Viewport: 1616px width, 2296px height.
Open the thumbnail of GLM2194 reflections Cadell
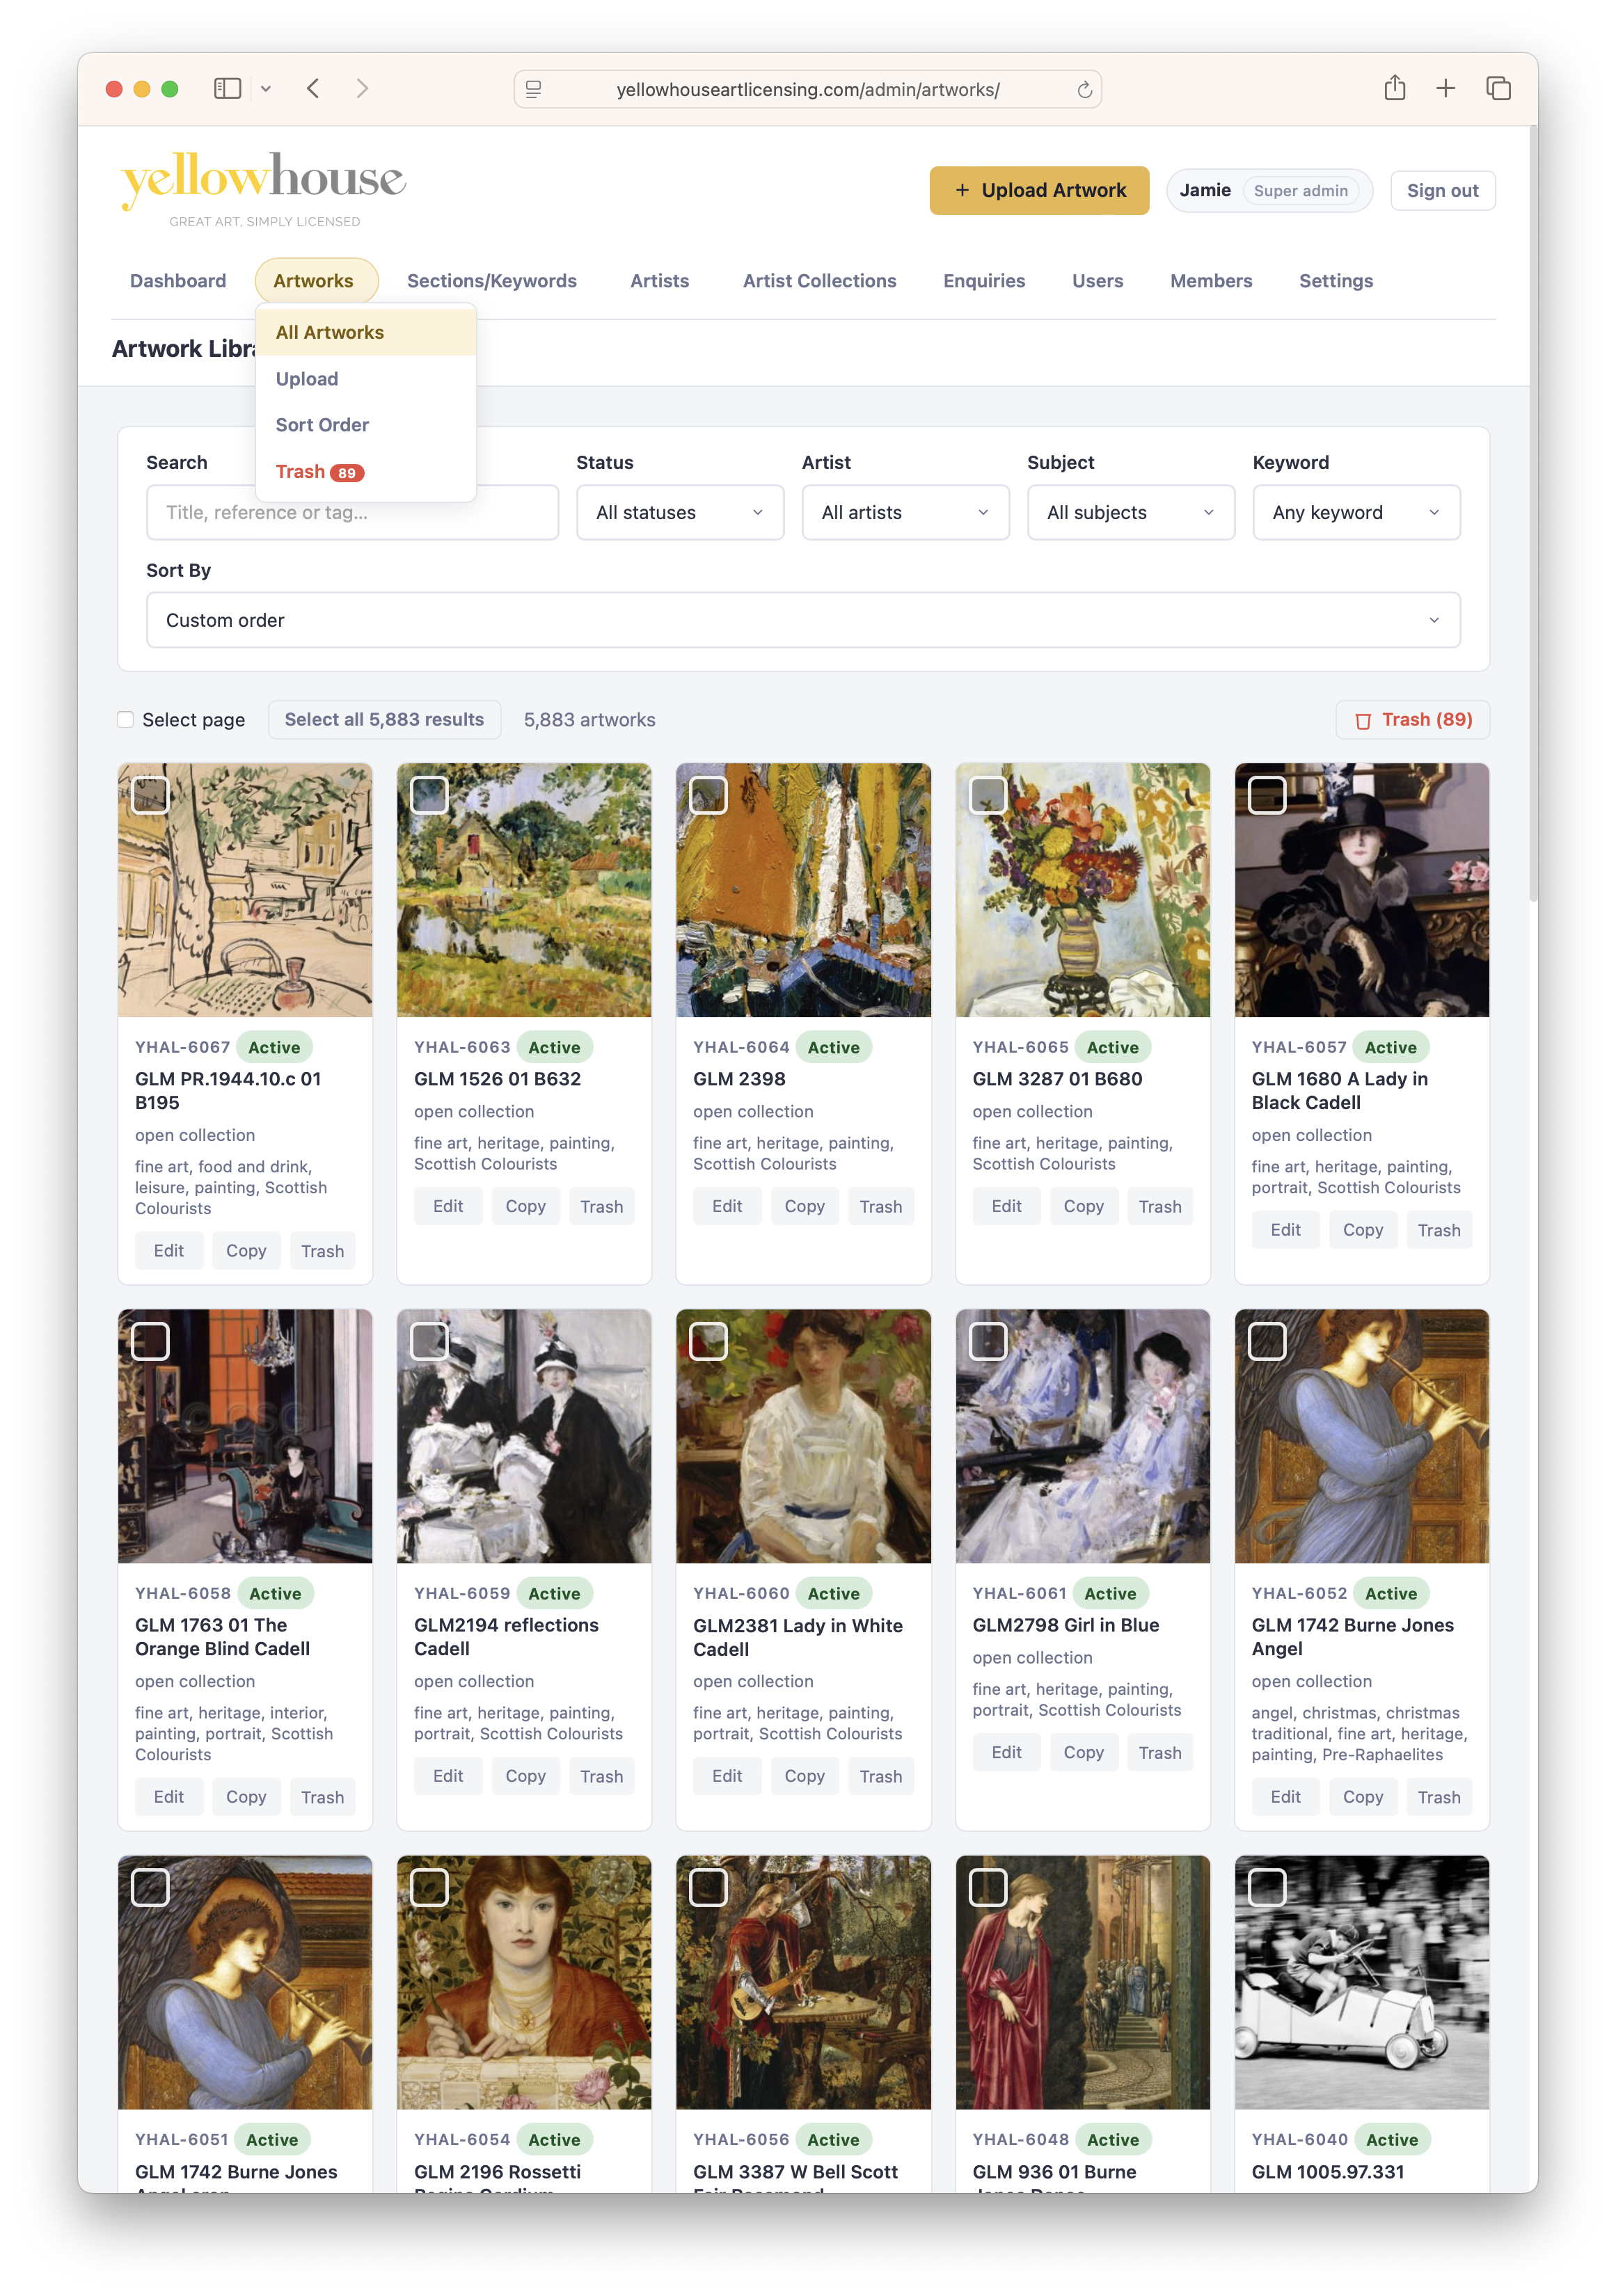pyautogui.click(x=524, y=1436)
